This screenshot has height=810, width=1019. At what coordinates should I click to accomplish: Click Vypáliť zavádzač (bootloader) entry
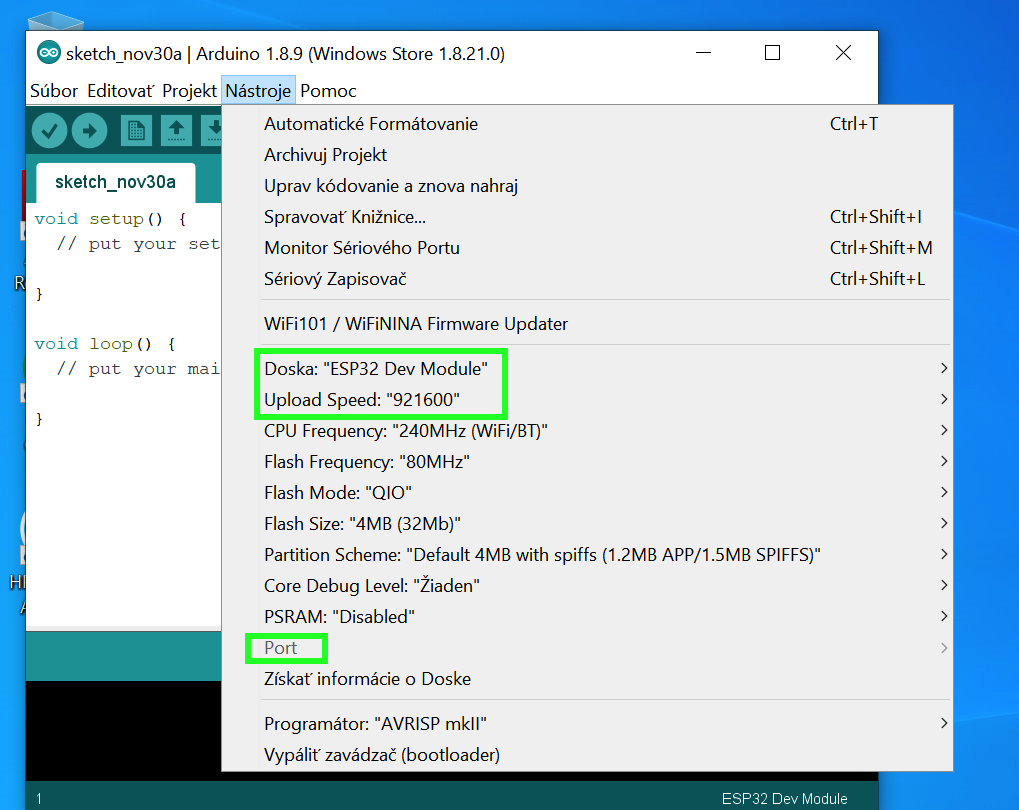381,755
